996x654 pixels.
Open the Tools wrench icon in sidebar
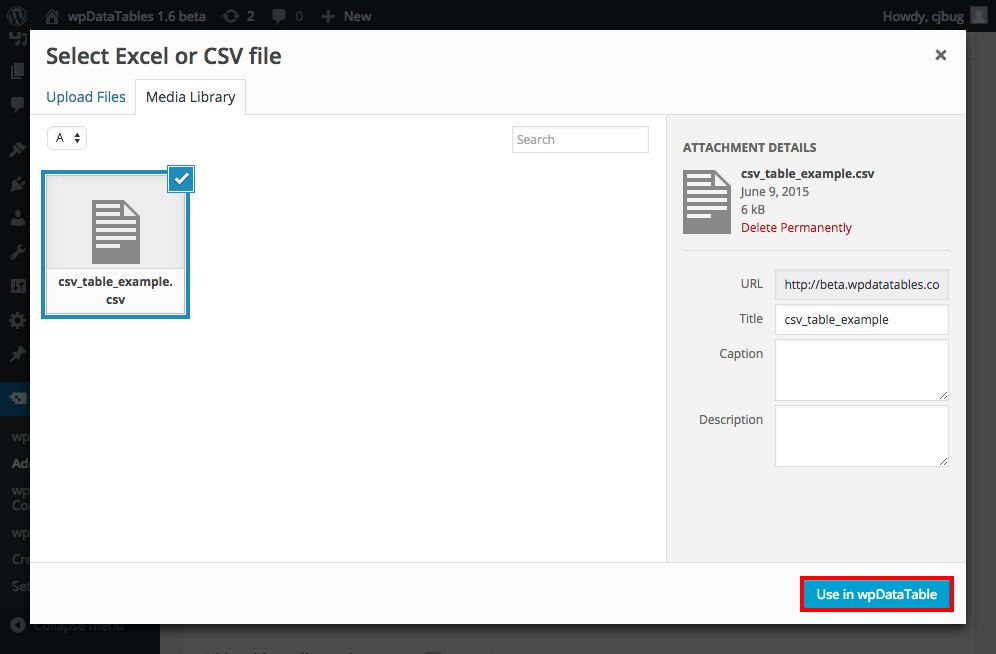click(17, 252)
